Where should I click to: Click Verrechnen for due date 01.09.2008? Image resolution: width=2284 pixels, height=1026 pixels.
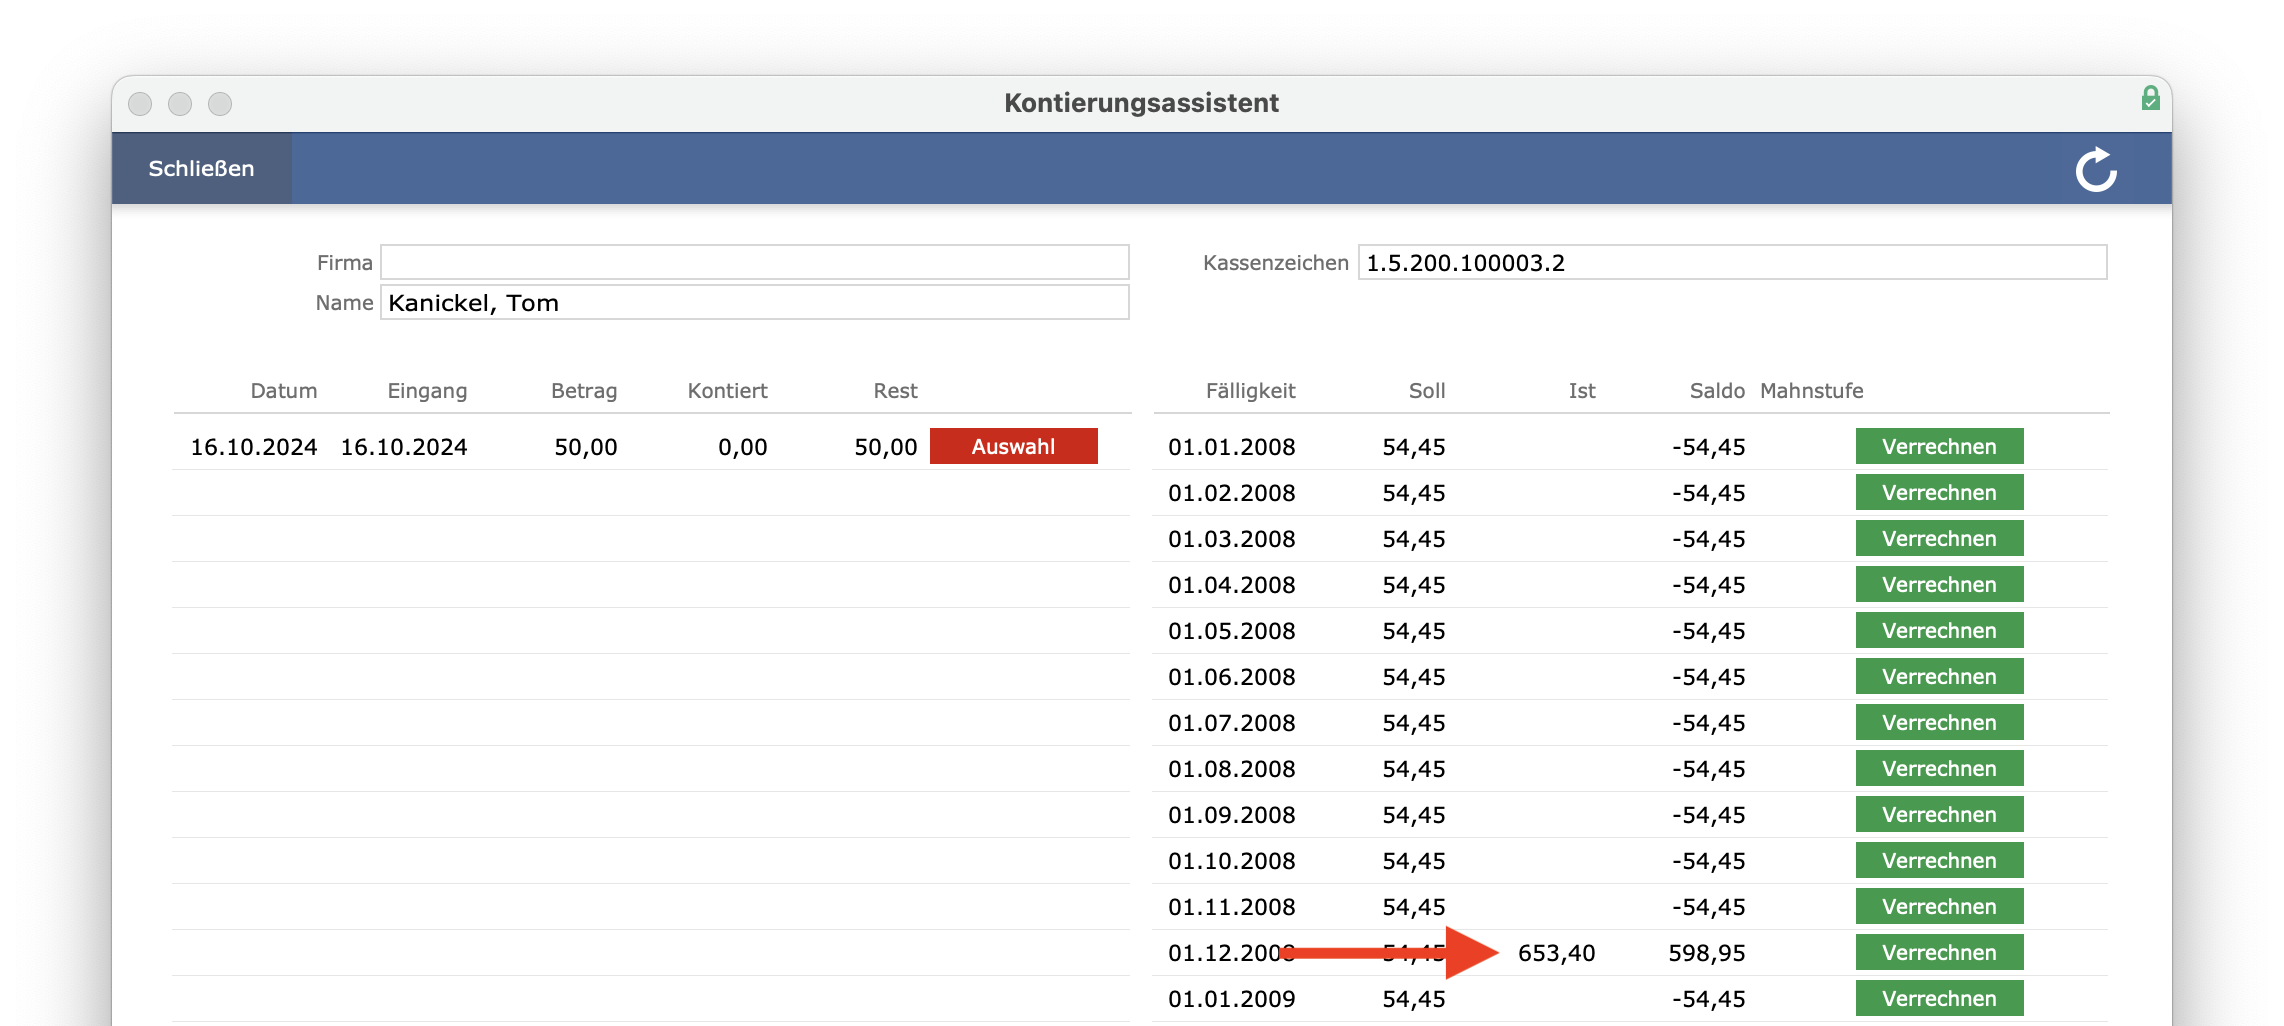click(1939, 814)
